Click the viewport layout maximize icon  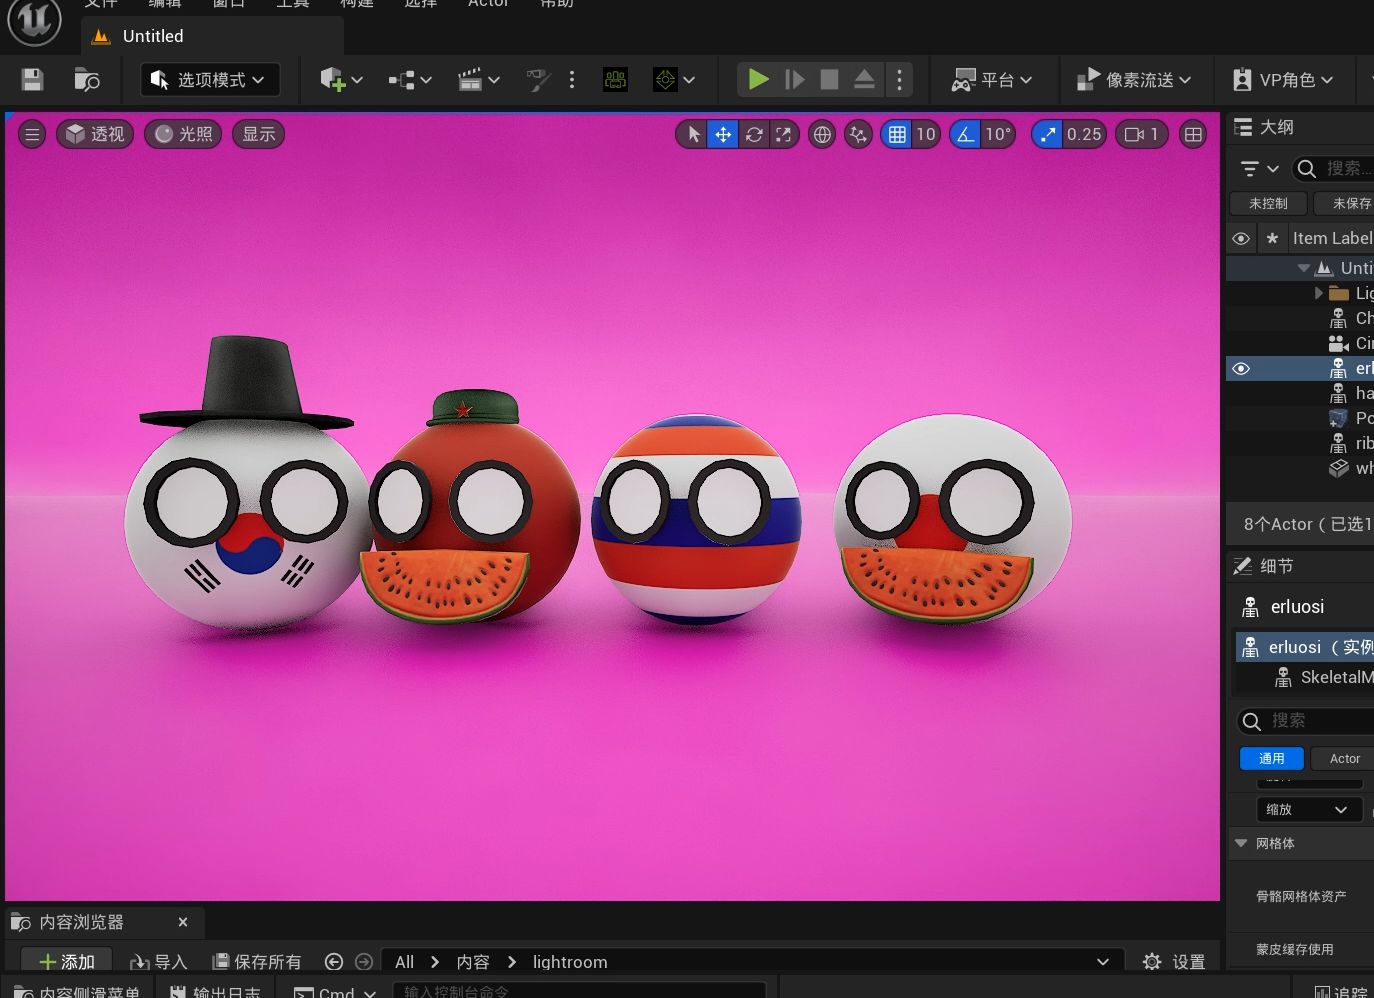click(1193, 134)
